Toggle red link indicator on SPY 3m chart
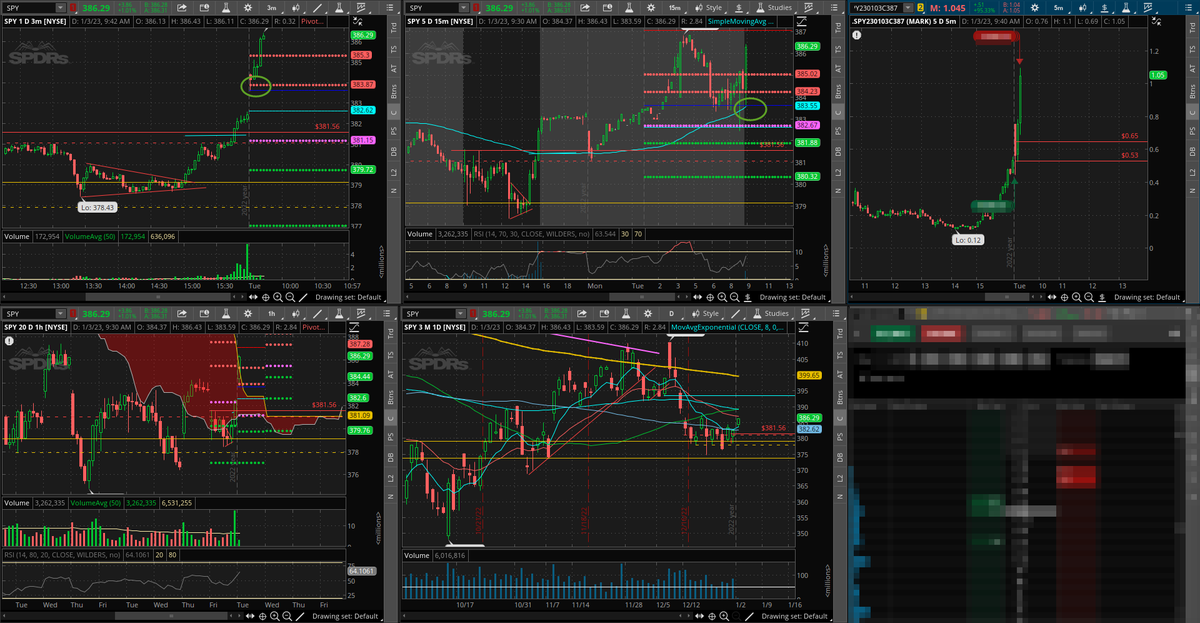1200x623 pixels. click(72, 7)
